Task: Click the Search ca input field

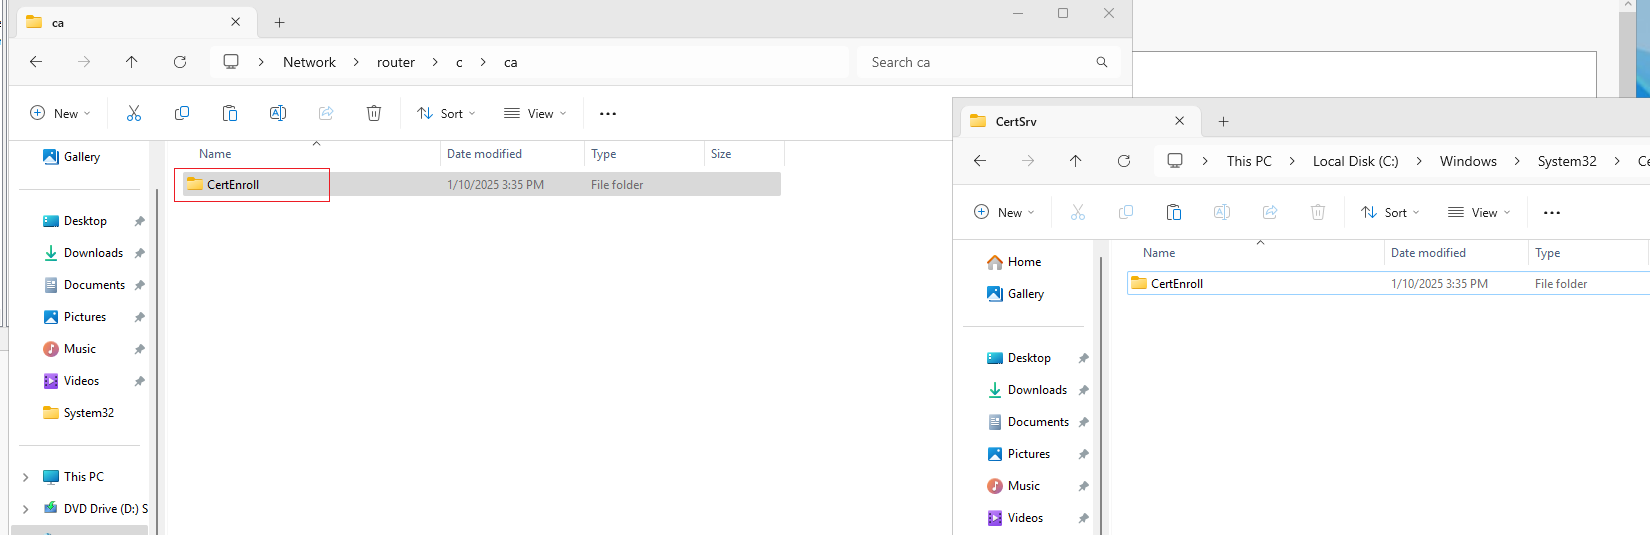Action: [x=989, y=62]
